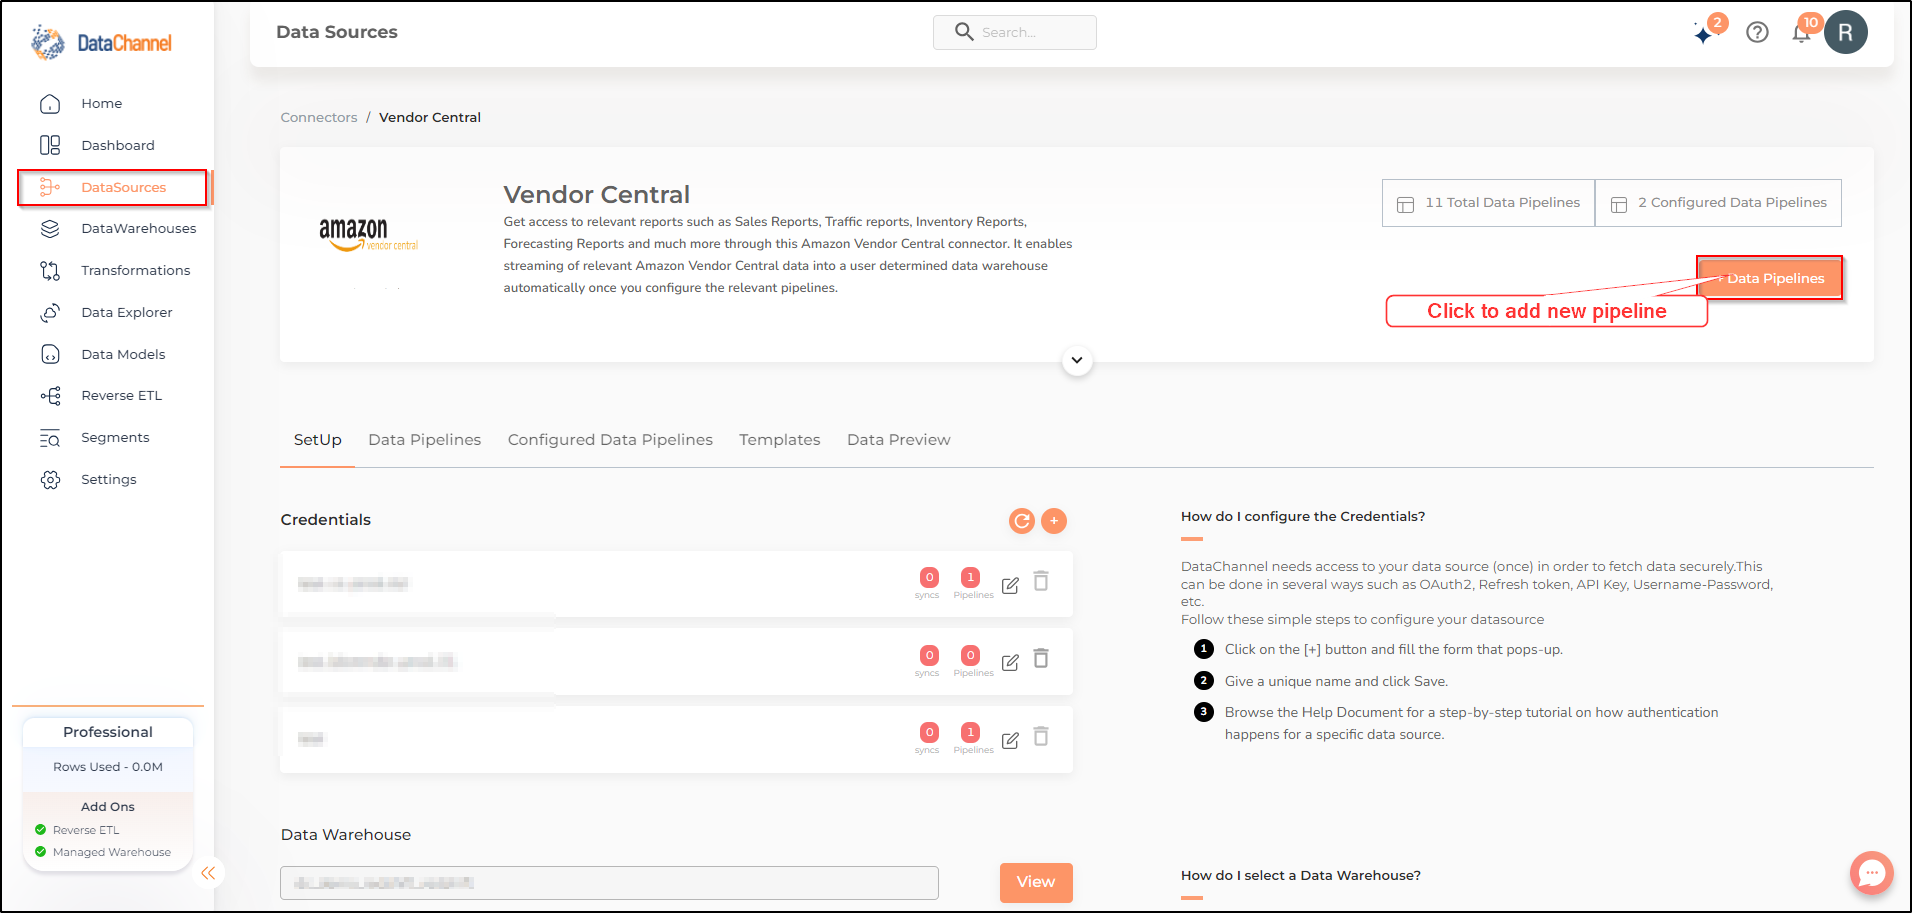
Task: Switch to the Data Pipelines tab
Action: pyautogui.click(x=424, y=440)
